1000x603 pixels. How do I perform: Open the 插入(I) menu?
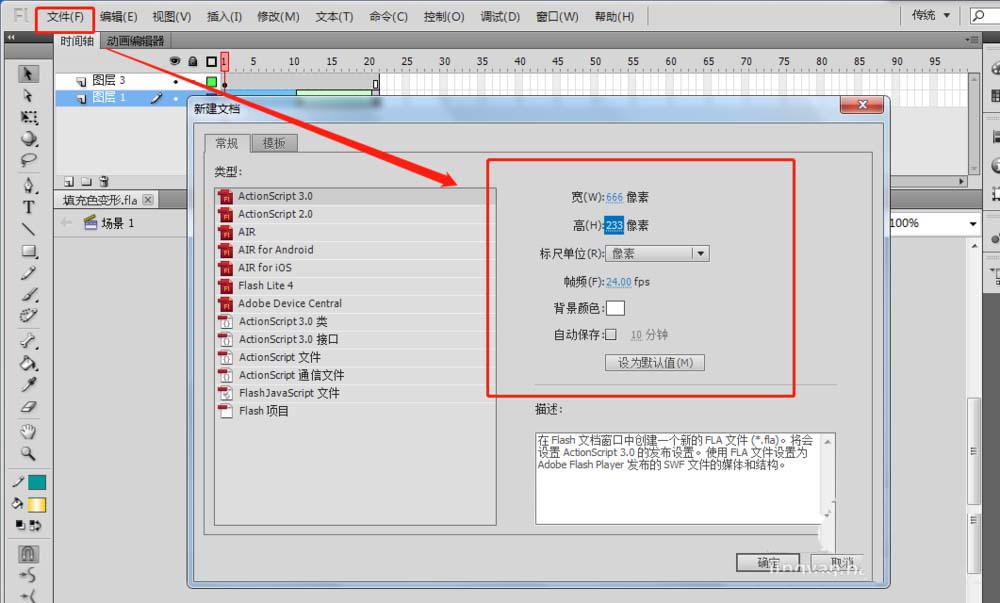coord(224,17)
